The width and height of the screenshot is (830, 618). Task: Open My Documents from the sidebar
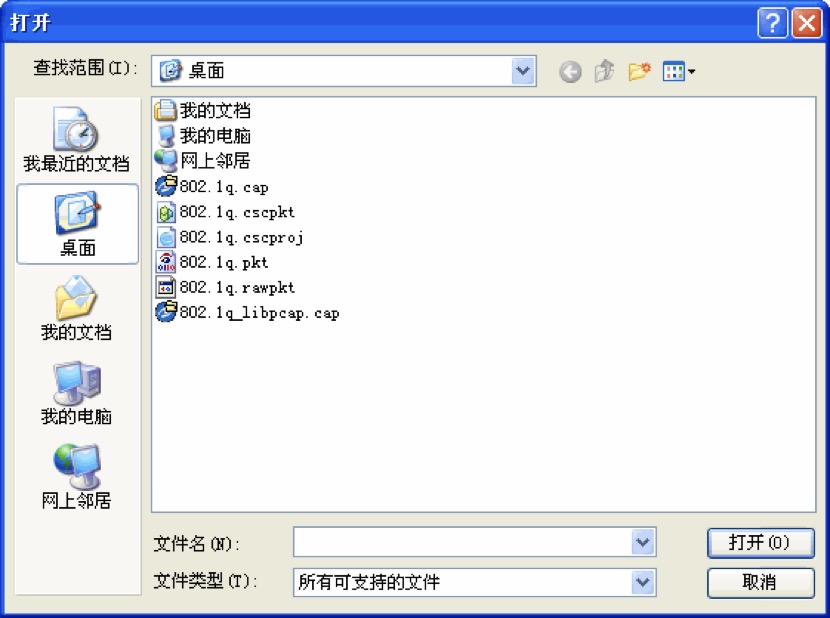(x=77, y=308)
